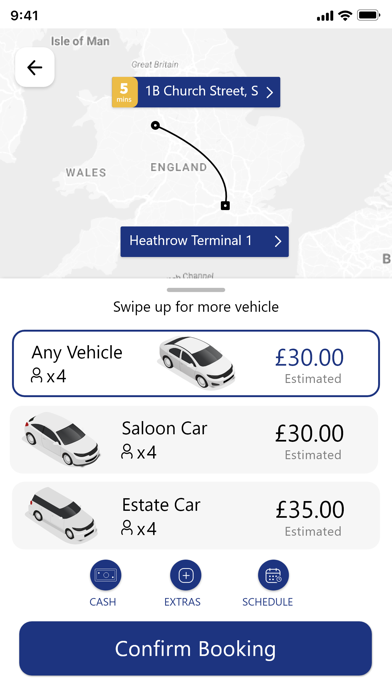Tap the pickup point circle marker on map
Screen dimensions: 392x696
coord(155,126)
